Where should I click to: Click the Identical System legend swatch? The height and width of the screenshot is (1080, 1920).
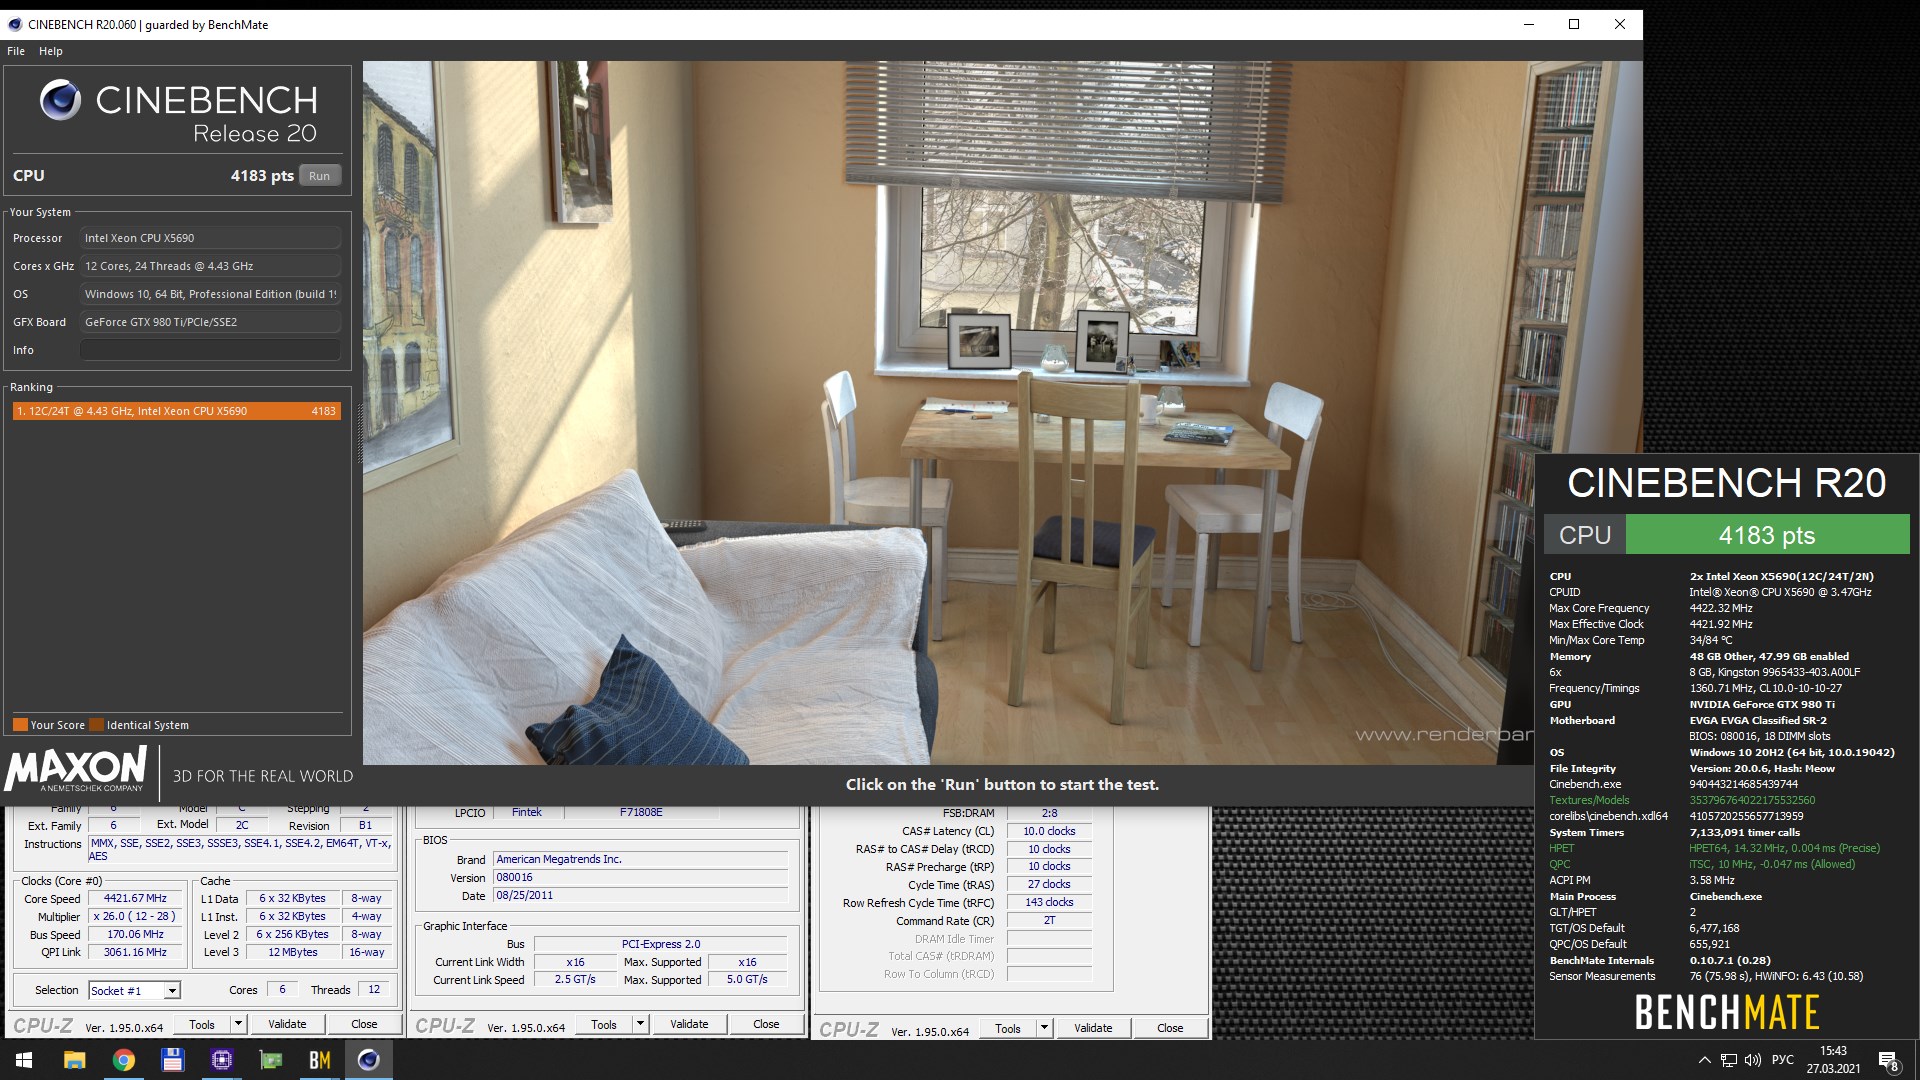click(96, 725)
